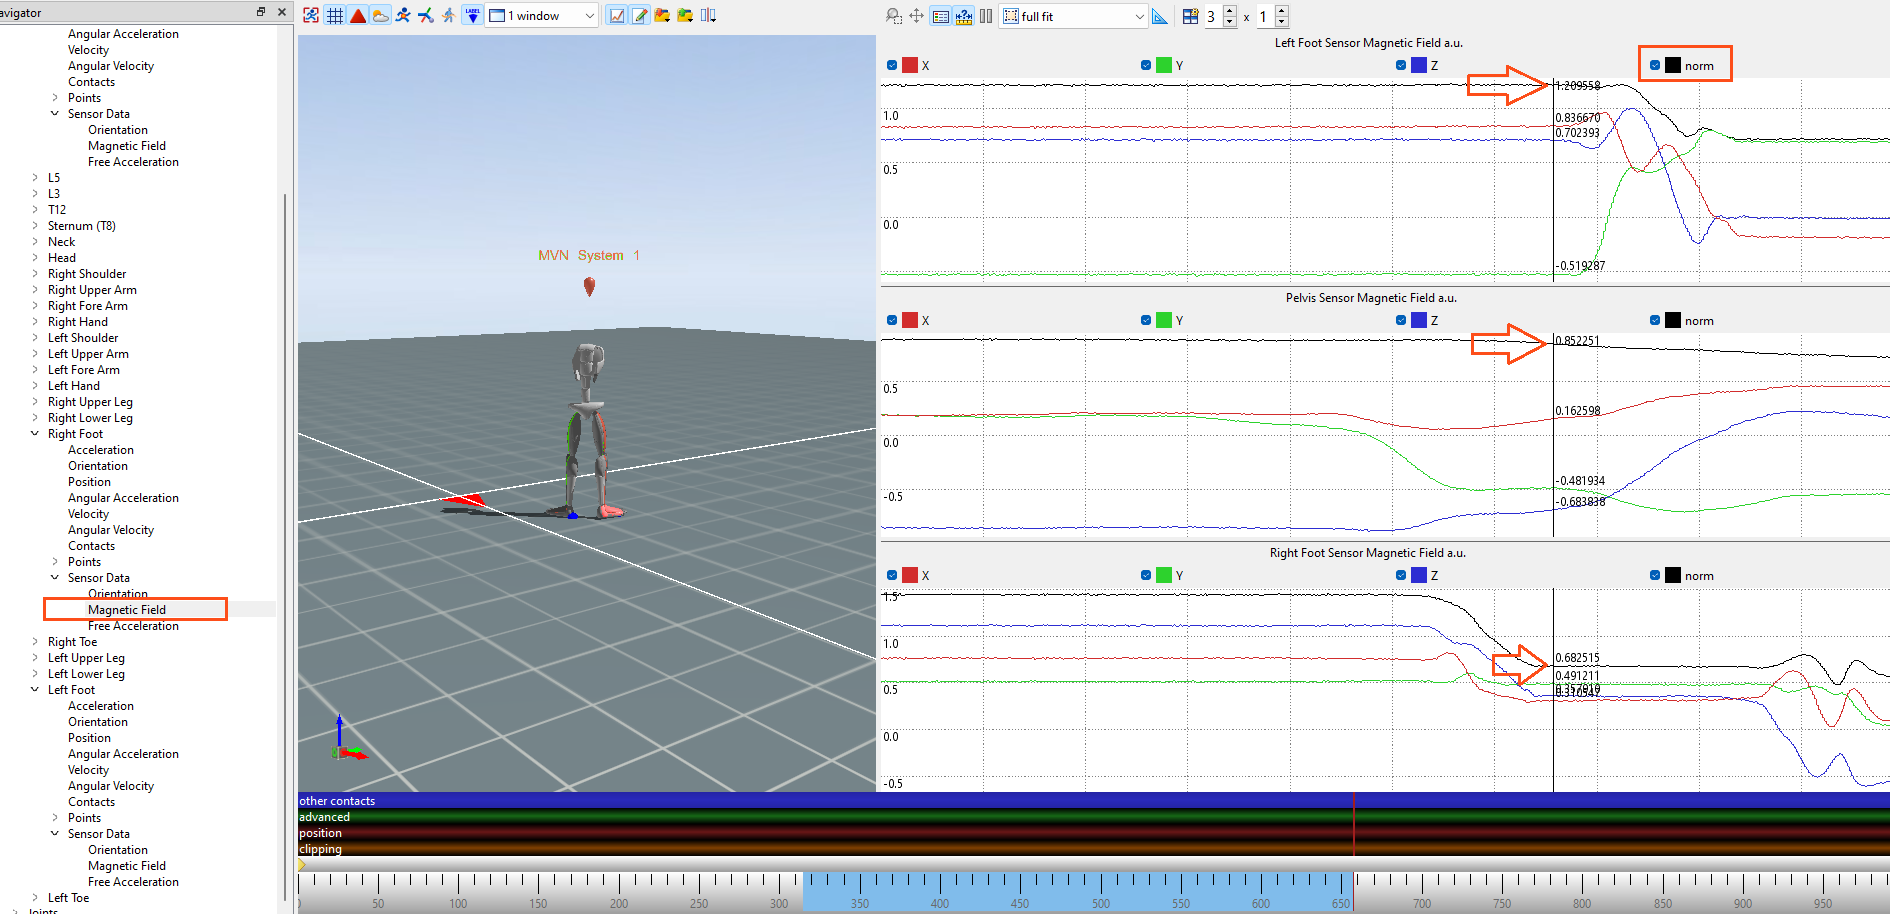The height and width of the screenshot is (914, 1890).
Task: Select the legend panel icon in the chart toolbar
Action: point(940,16)
